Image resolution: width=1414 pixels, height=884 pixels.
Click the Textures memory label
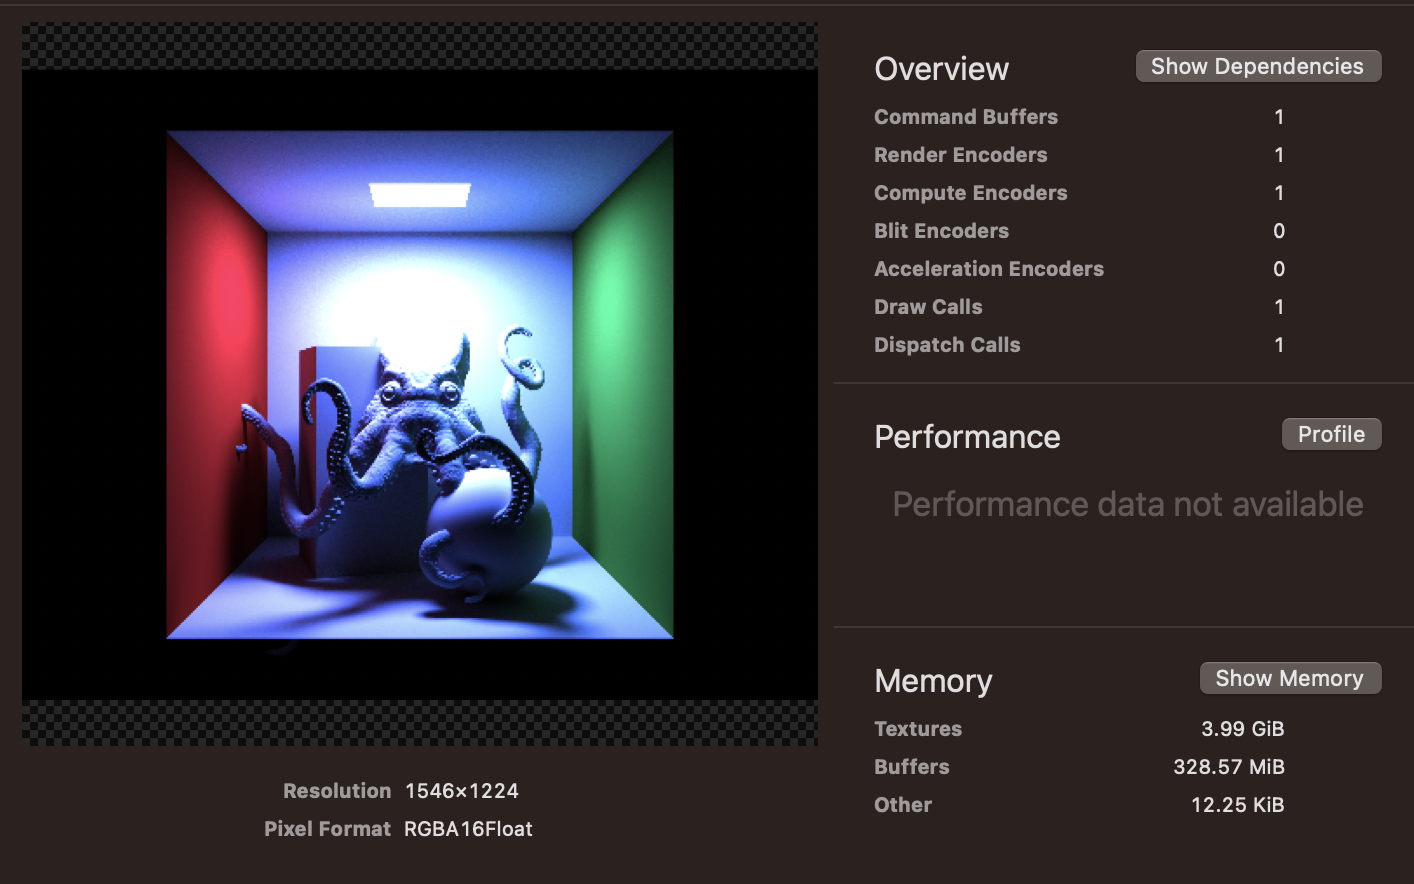point(917,729)
